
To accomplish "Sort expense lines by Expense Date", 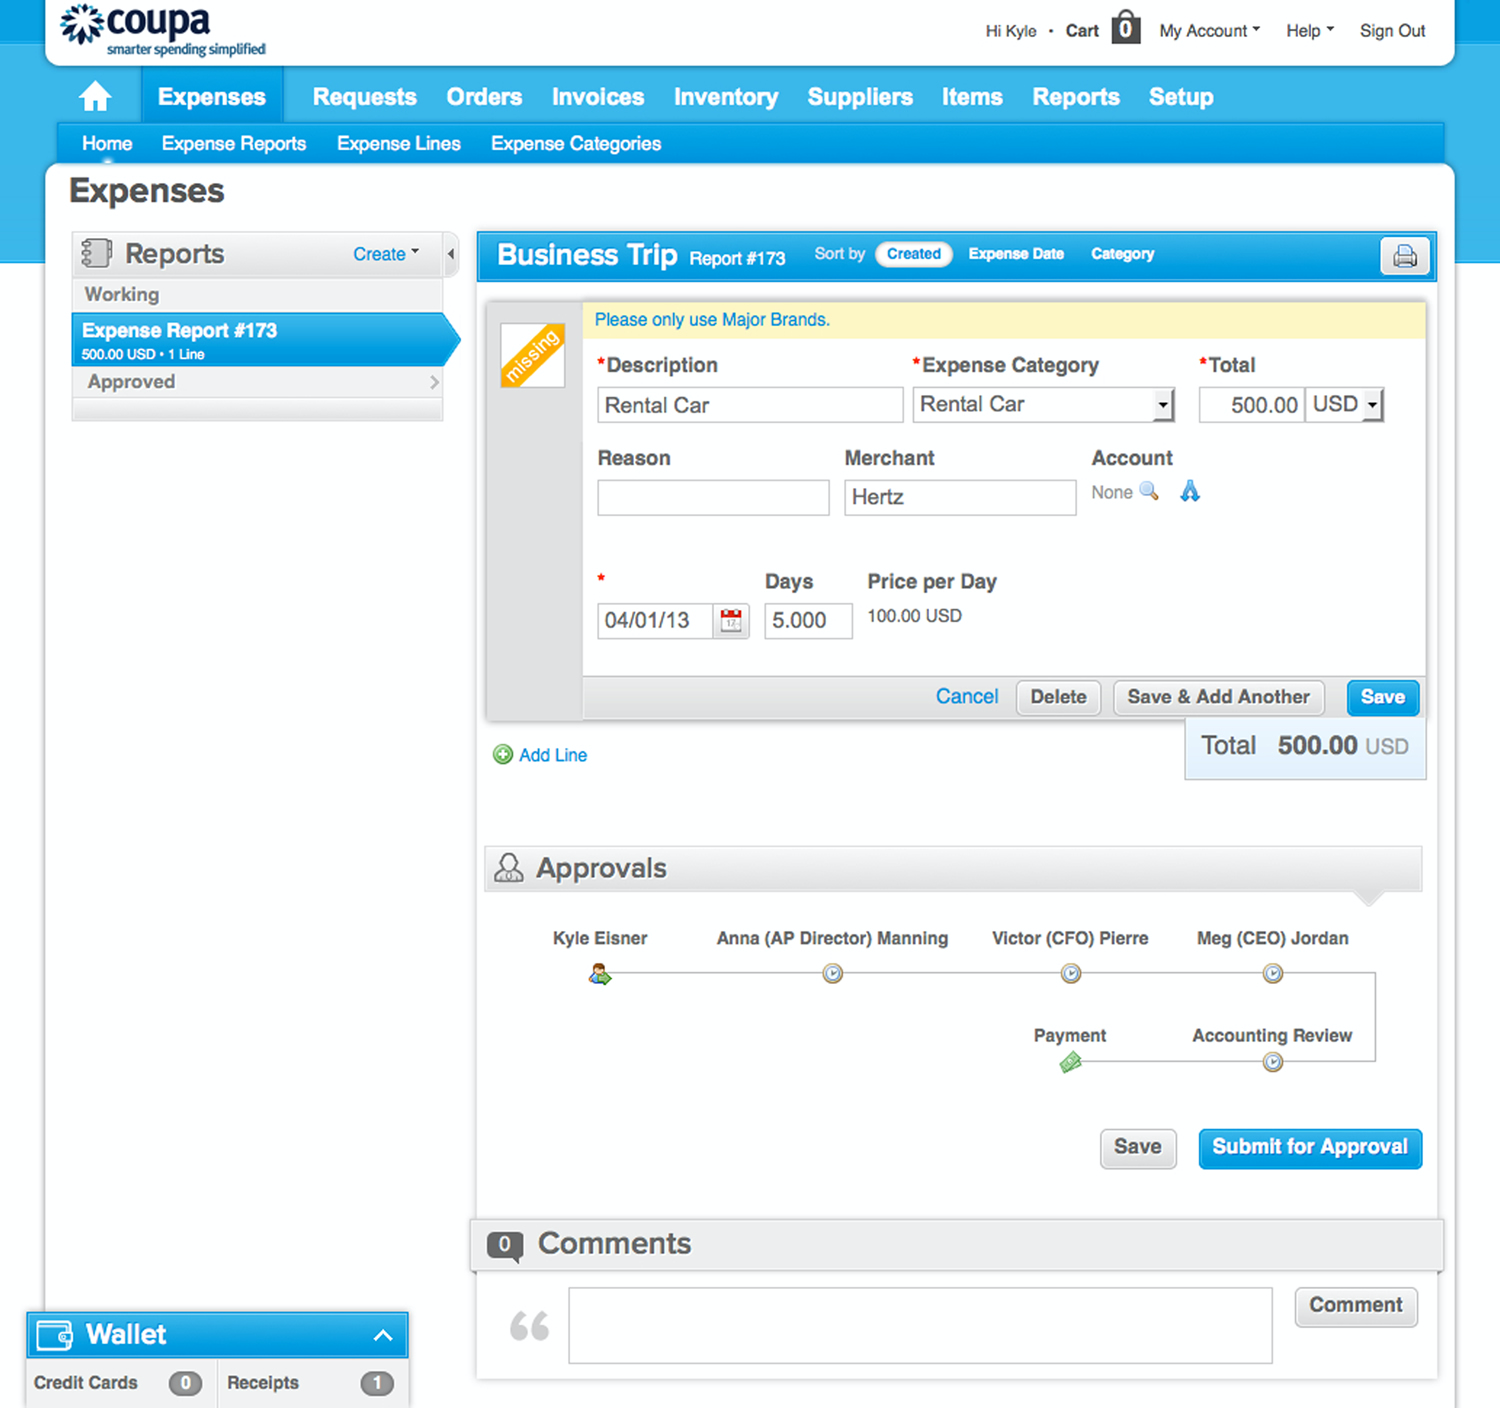I will [1015, 254].
